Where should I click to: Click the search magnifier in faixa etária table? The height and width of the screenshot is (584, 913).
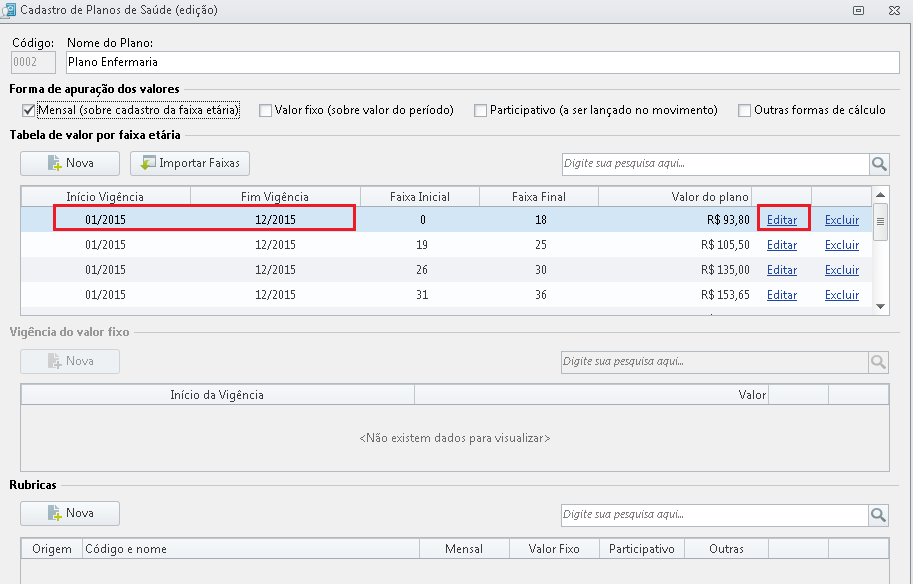[x=879, y=164]
